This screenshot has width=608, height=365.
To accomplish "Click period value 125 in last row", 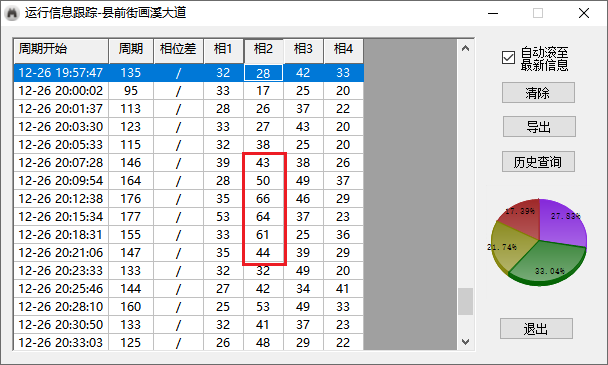I will pos(131,343).
